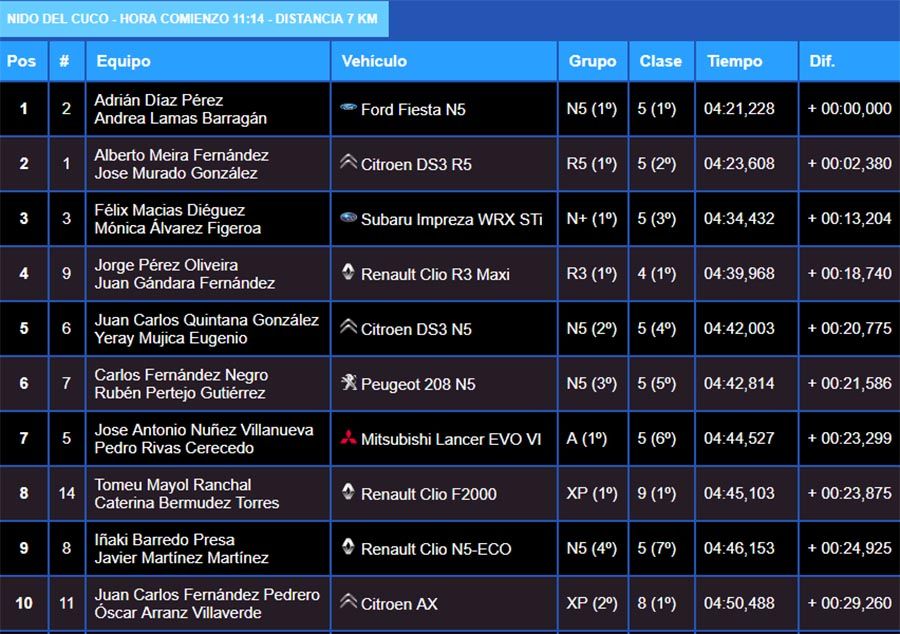This screenshot has width=900, height=634.
Task: Click the Citroen logo beside DS3 R5
Action: pyautogui.click(x=348, y=162)
